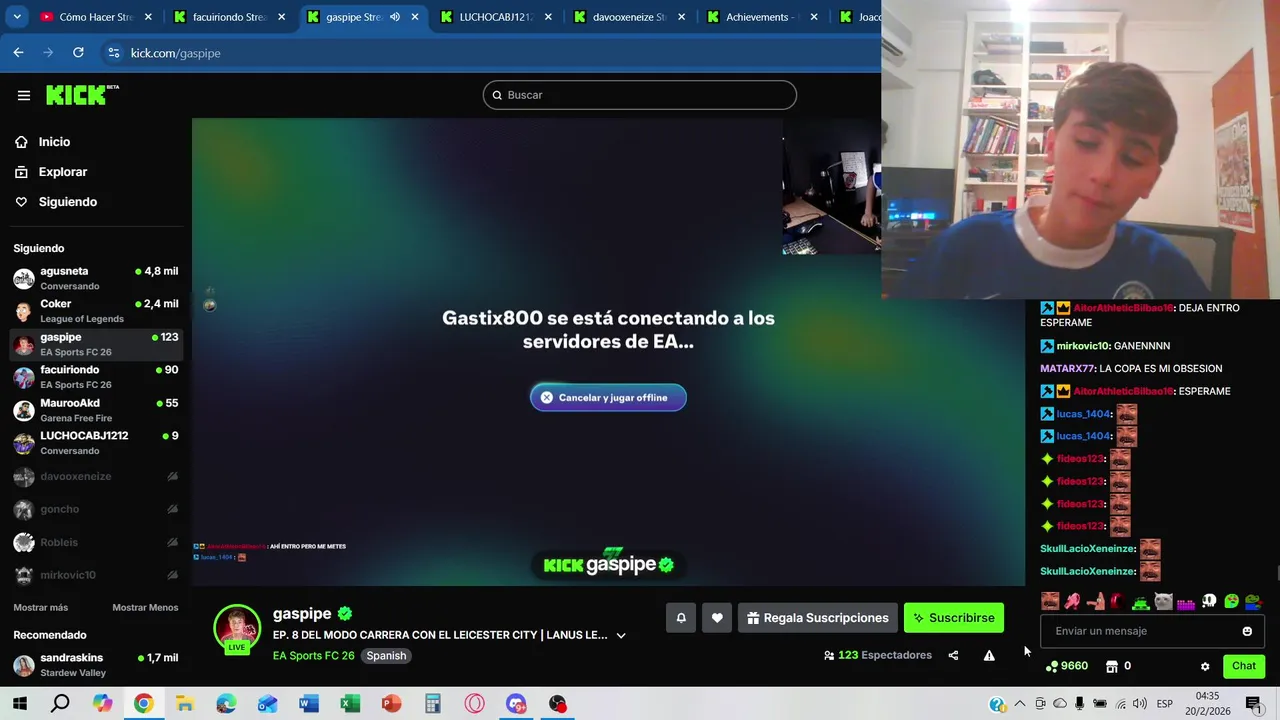1280x720 pixels.
Task: Mute the gaspipe tab audio icon
Action: pyautogui.click(x=395, y=17)
